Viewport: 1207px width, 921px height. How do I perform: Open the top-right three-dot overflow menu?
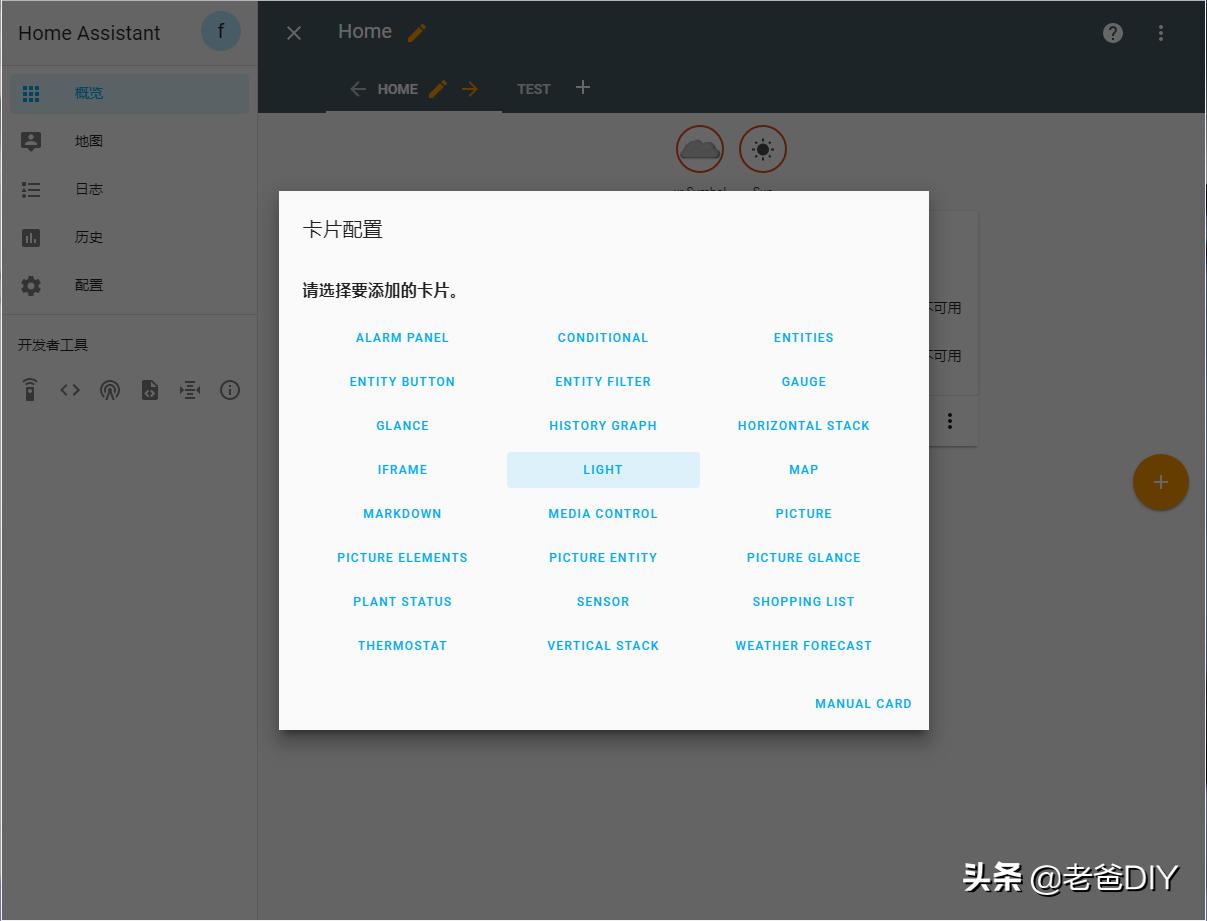[1160, 33]
